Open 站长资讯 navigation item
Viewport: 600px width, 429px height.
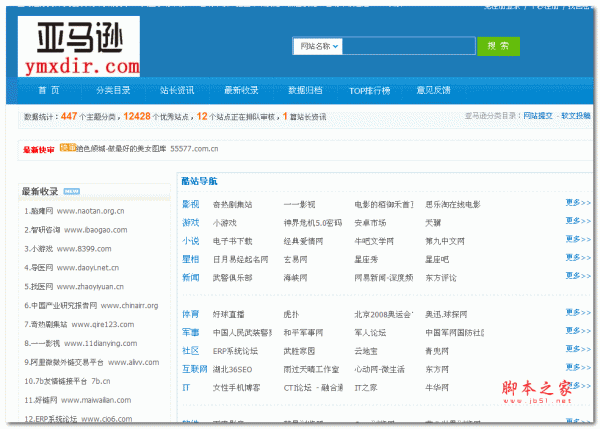tap(177, 90)
